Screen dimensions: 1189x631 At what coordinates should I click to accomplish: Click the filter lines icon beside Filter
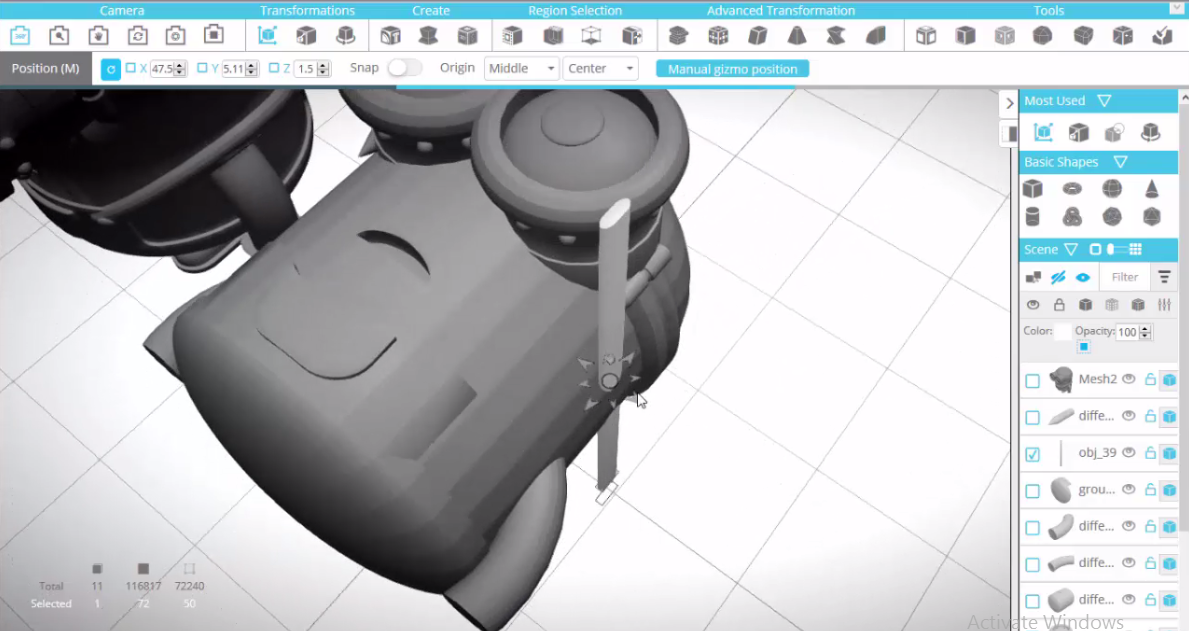pos(1164,277)
